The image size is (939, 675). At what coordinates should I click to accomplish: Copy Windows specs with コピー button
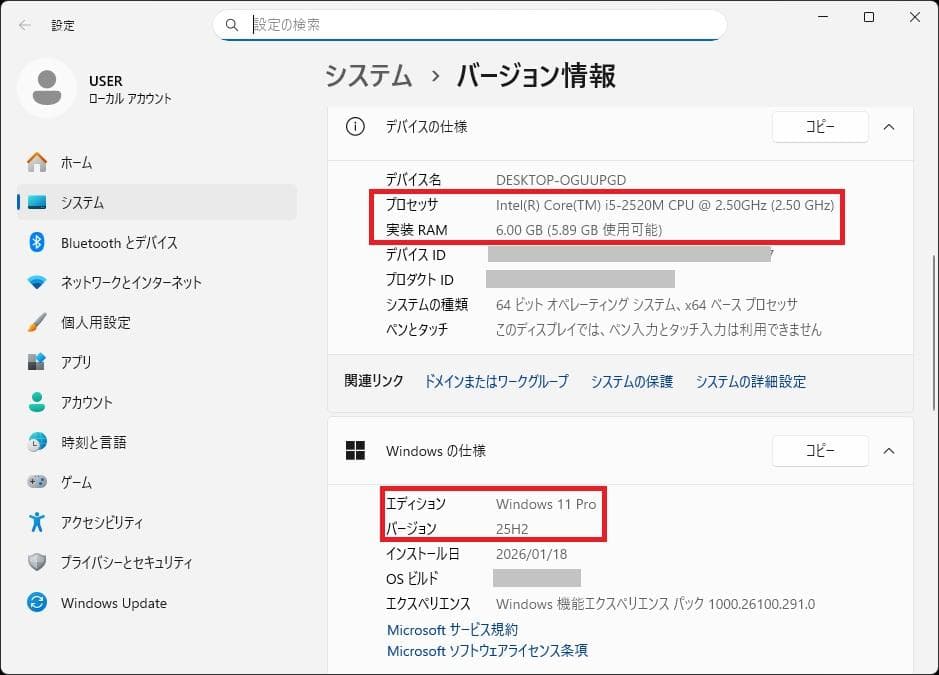pos(820,451)
